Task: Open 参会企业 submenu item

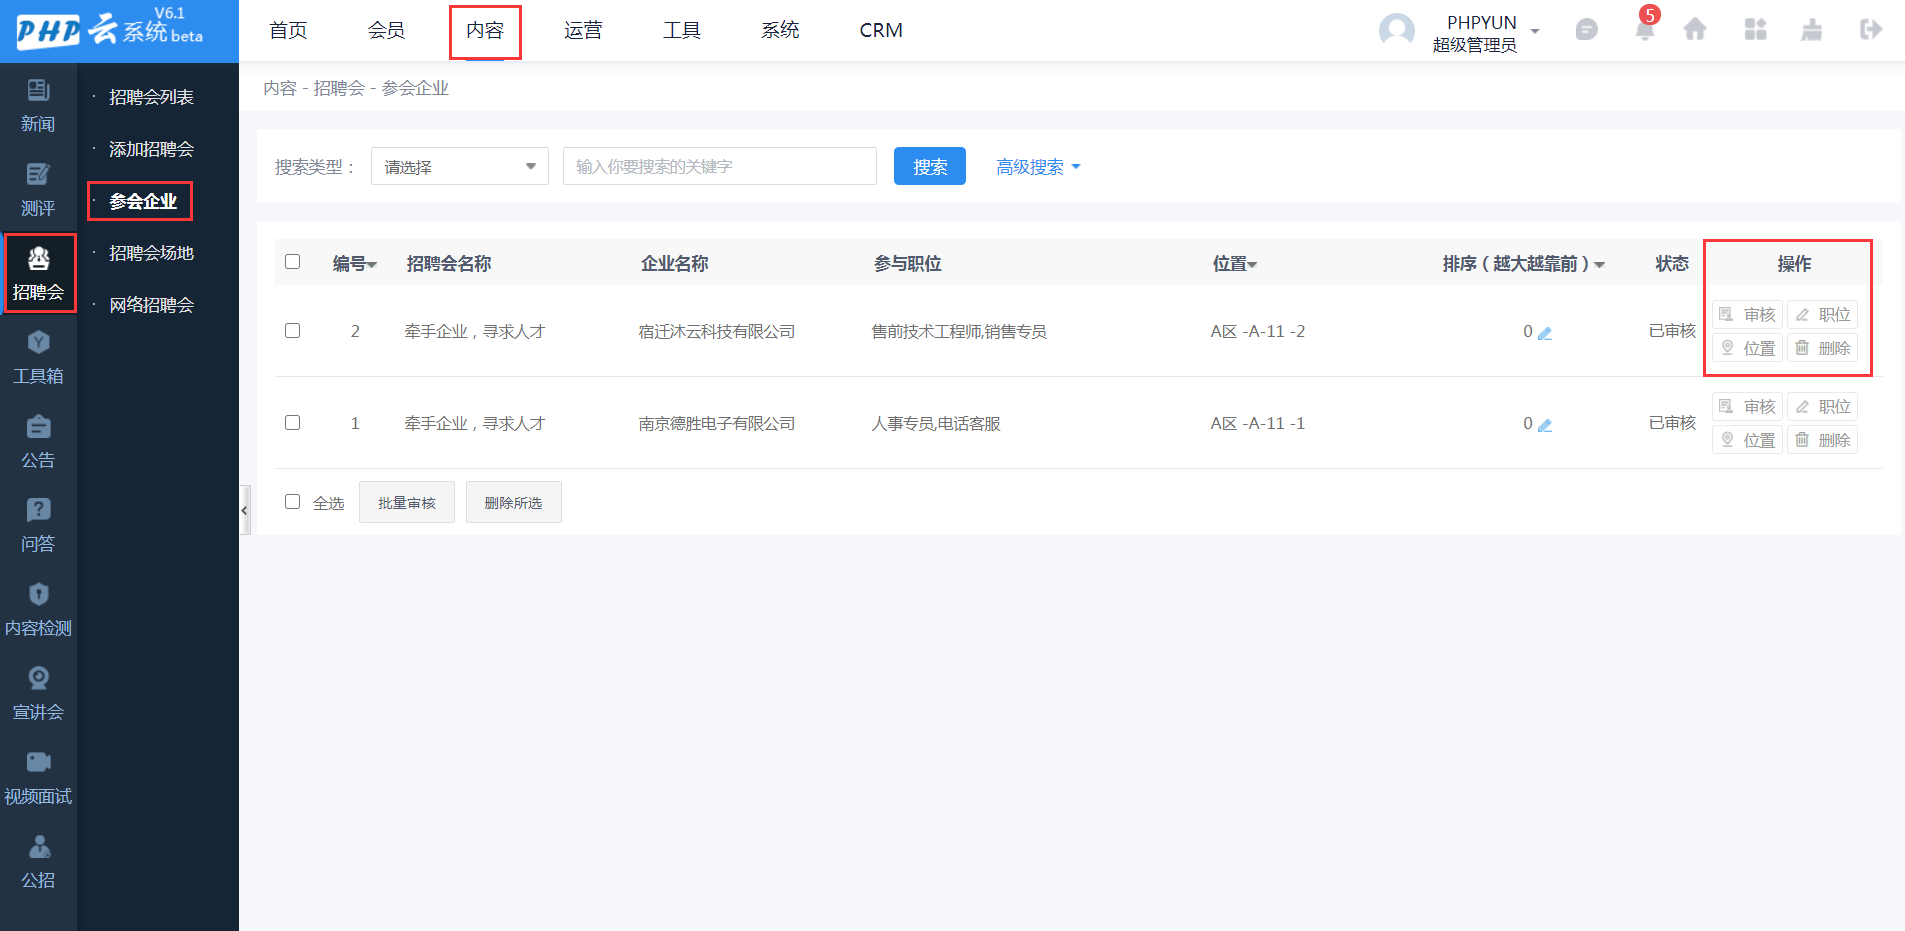Action: (143, 201)
